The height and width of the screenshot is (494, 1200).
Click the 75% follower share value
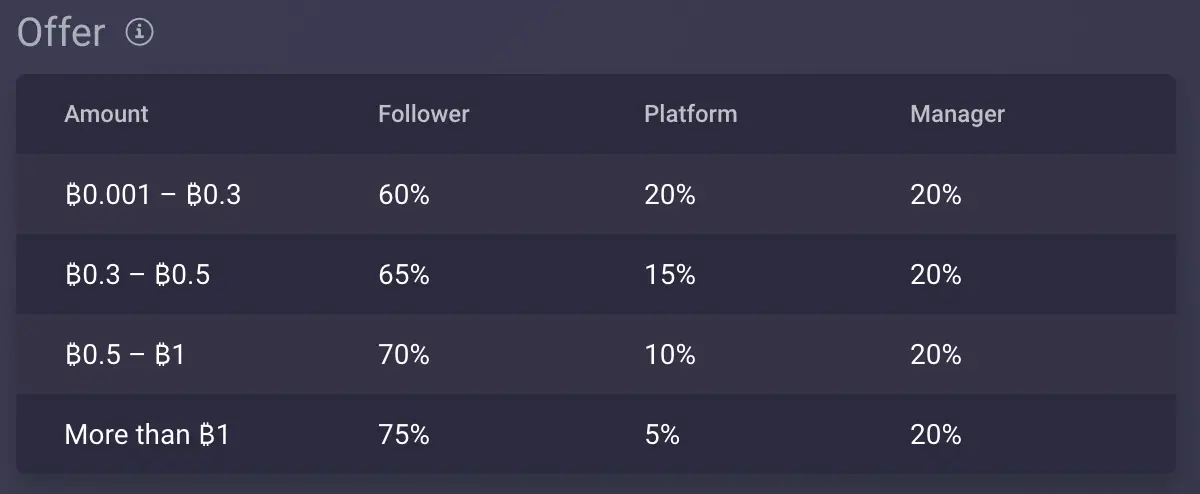click(404, 434)
